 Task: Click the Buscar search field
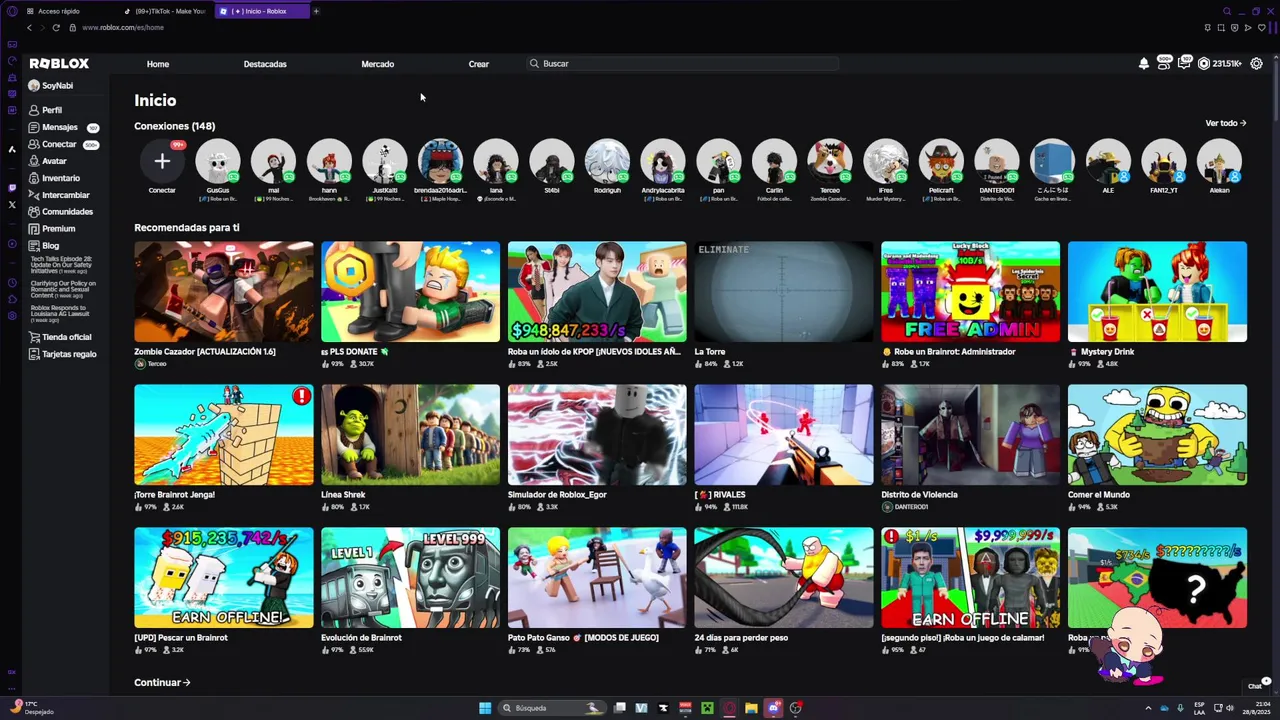[x=683, y=63]
